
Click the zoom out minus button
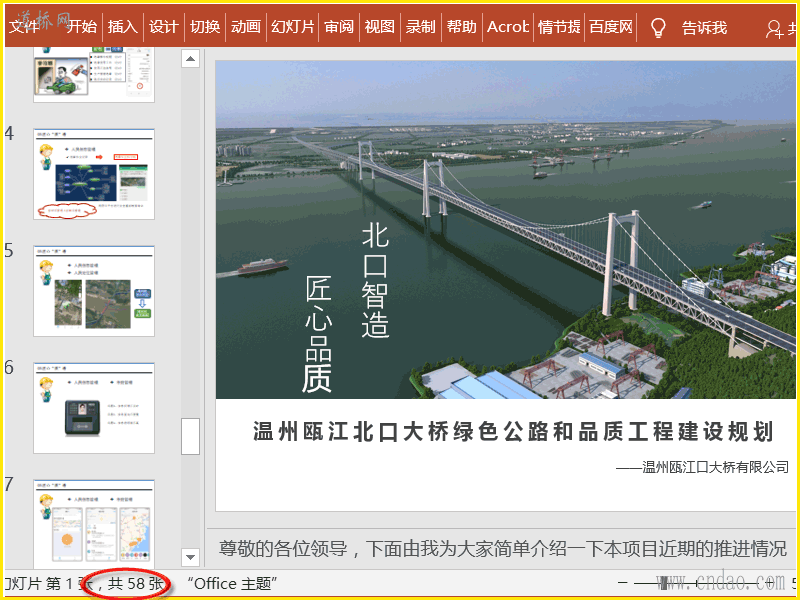[x=622, y=582]
